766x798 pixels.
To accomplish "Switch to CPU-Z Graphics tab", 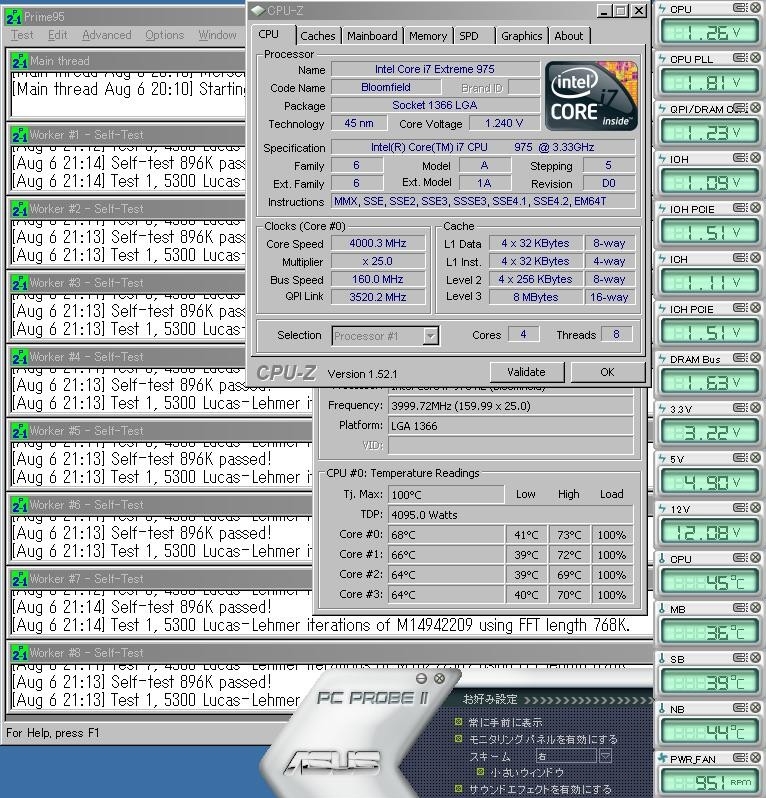I will (x=522, y=36).
